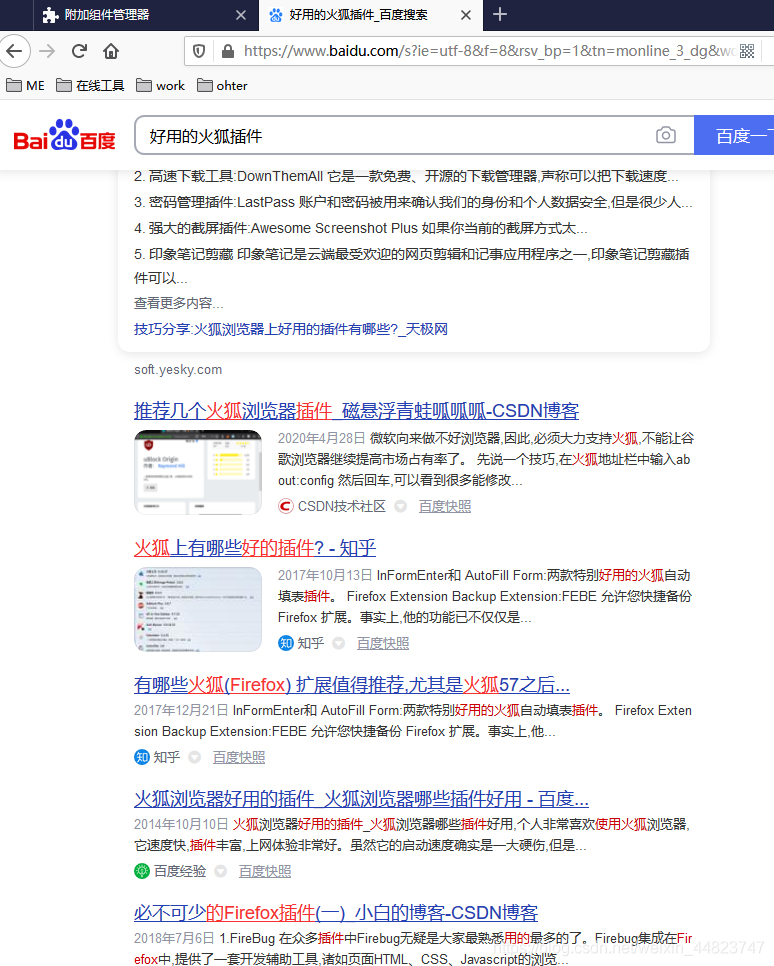Image resolution: width=774 pixels, height=966 pixels.
Task: Open 百度快照 for the 2017年10月13日 result
Action: click(x=383, y=643)
